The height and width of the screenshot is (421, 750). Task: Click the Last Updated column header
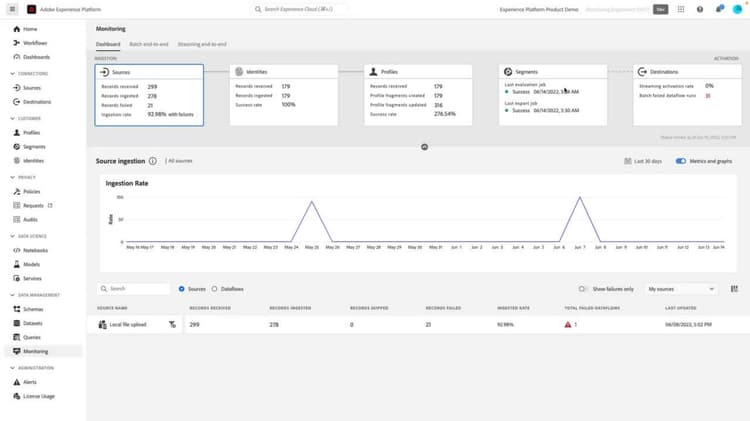(680, 308)
